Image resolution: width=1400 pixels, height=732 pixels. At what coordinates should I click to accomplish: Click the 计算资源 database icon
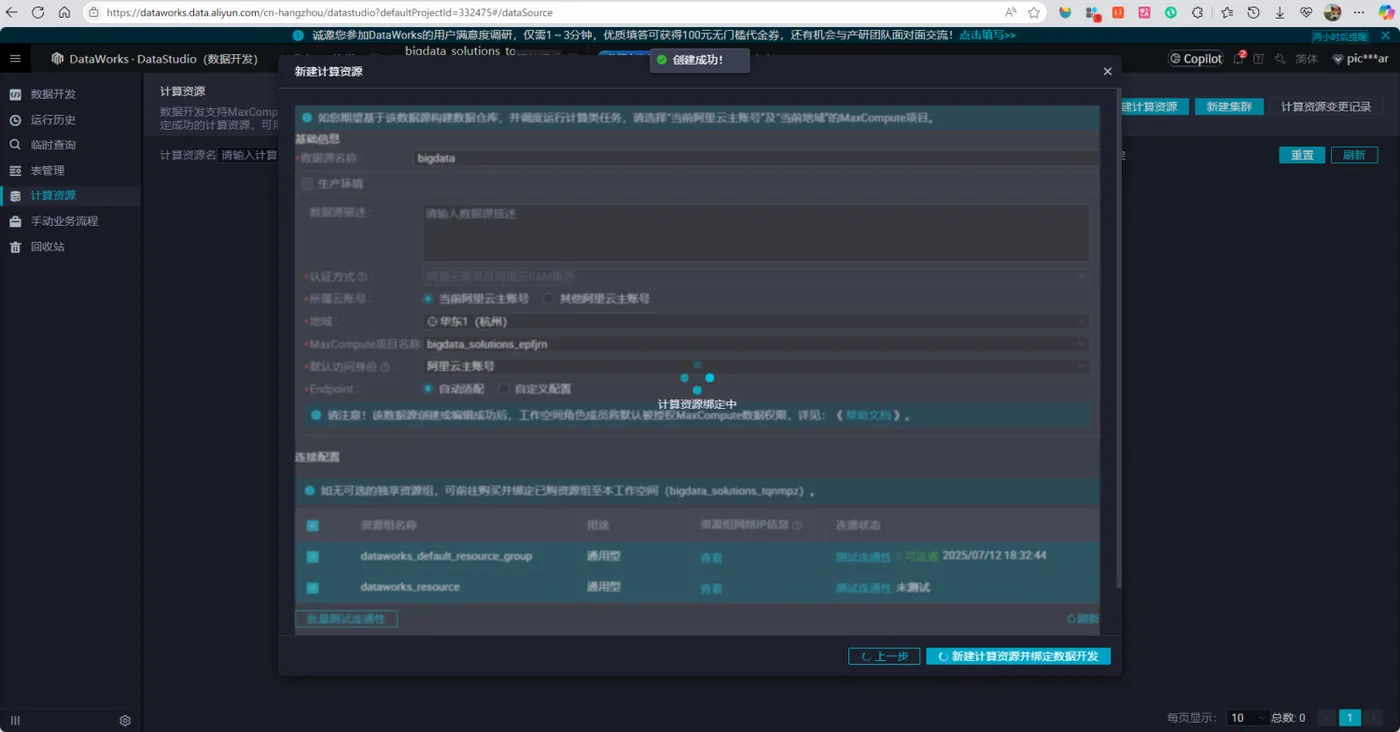click(x=15, y=196)
